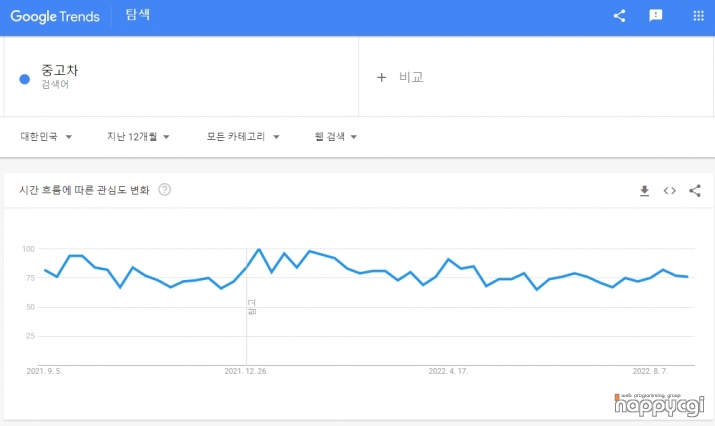Open the 웹 검색 search type dropdown
Viewport: 715px width, 426px height.
[x=335, y=137]
